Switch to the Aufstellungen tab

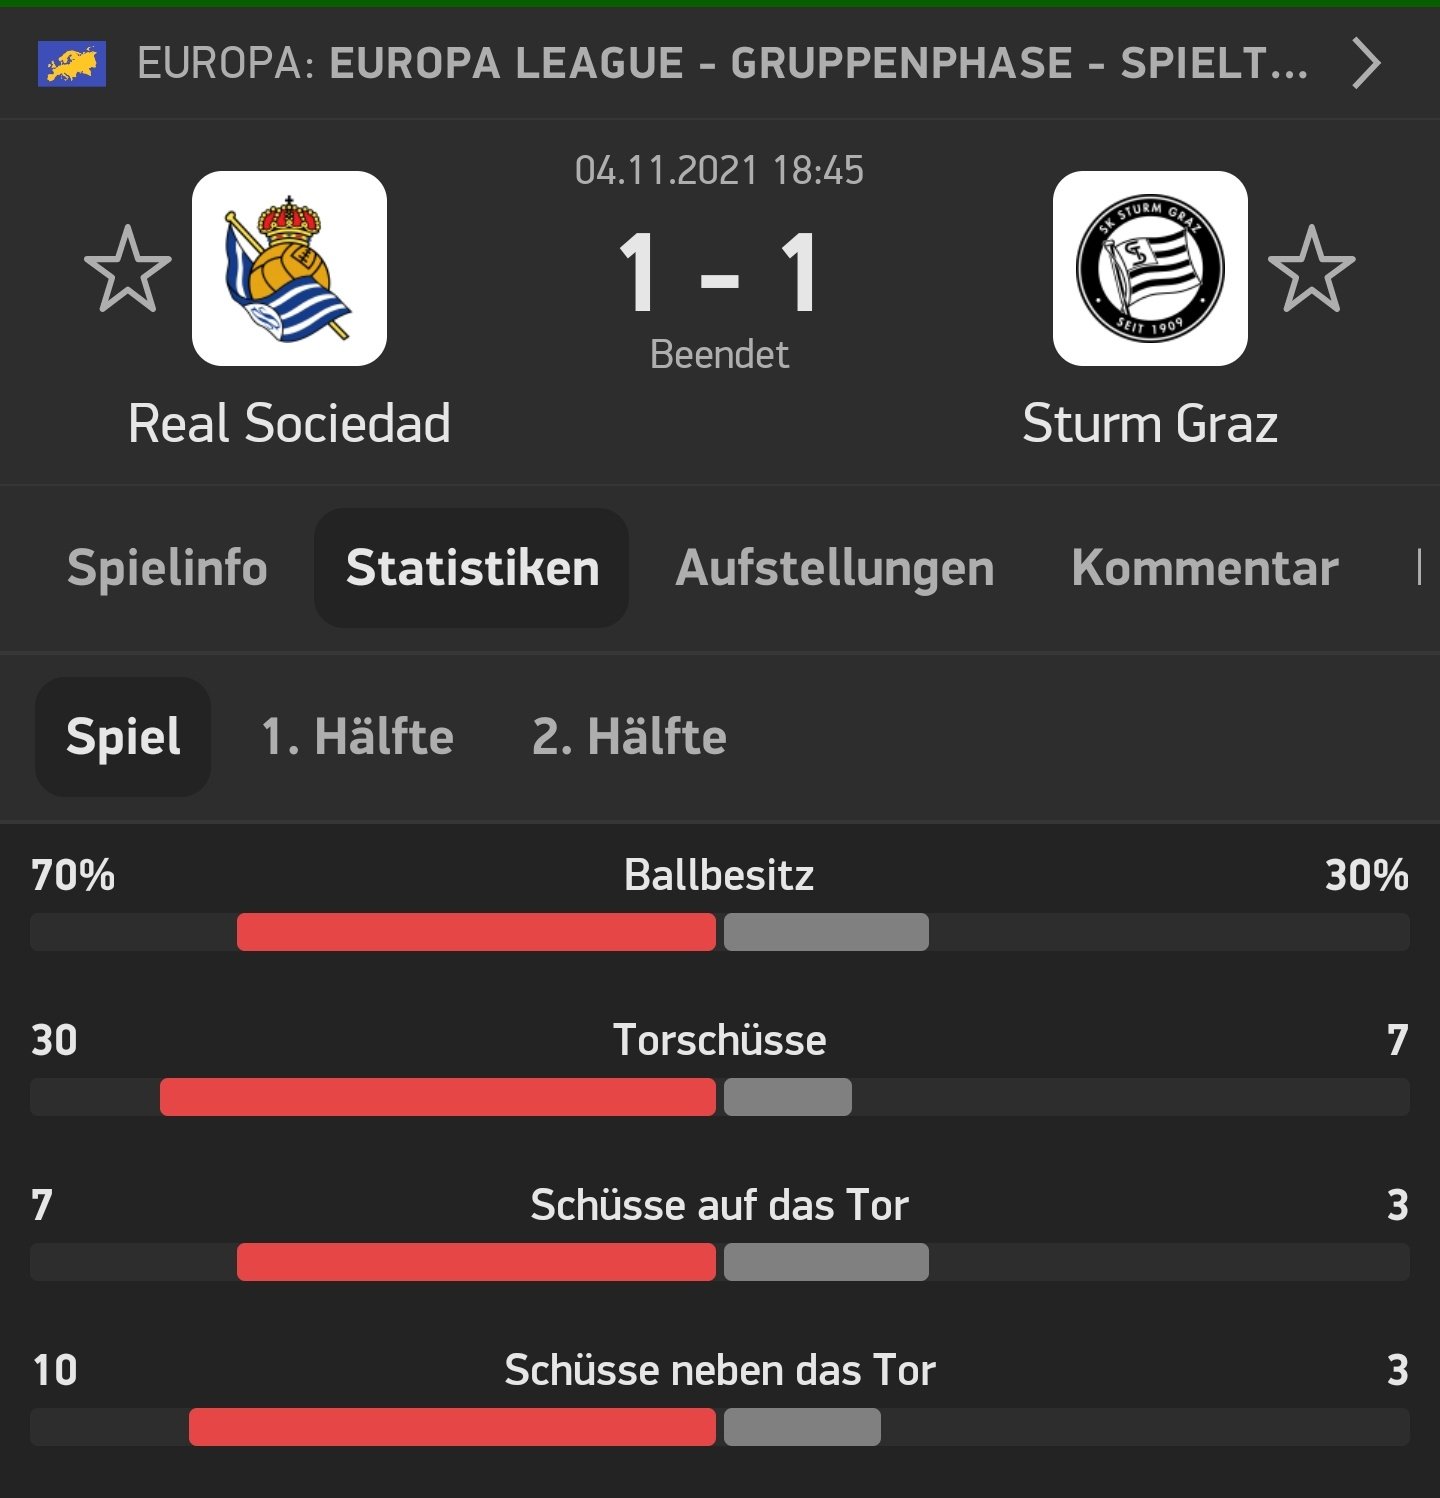tap(835, 568)
